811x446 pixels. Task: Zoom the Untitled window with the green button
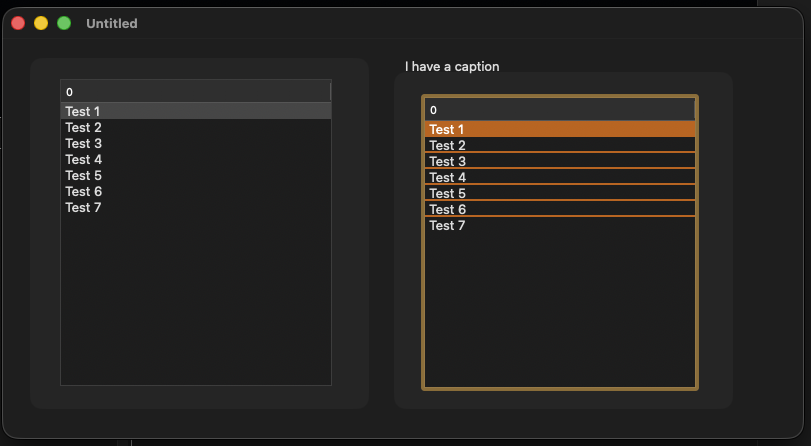(64, 23)
